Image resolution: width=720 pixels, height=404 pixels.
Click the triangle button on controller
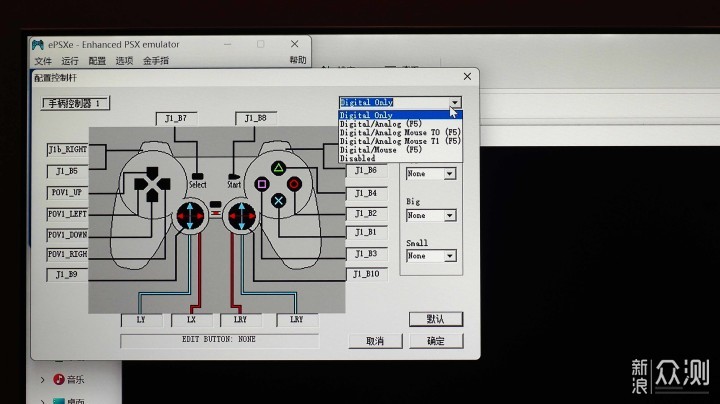point(278,168)
